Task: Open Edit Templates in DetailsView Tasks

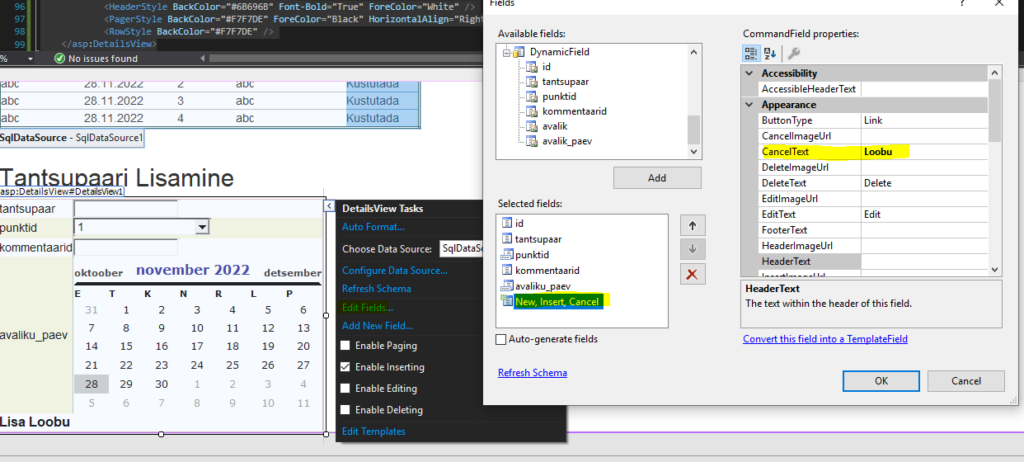Action: [373, 431]
